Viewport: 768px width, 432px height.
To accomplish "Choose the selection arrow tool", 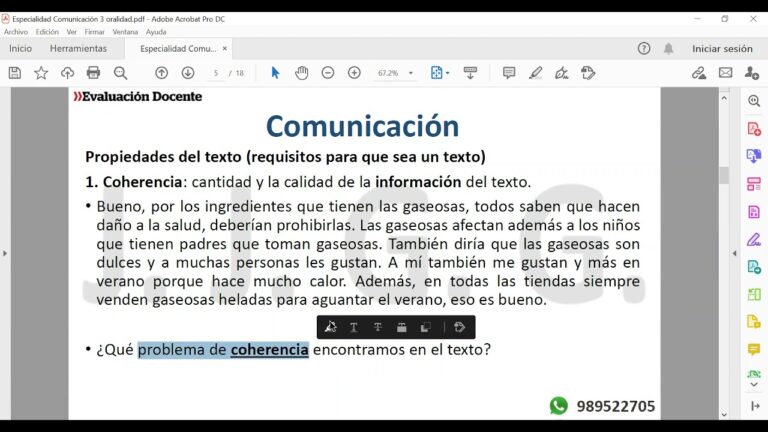I will click(x=275, y=73).
